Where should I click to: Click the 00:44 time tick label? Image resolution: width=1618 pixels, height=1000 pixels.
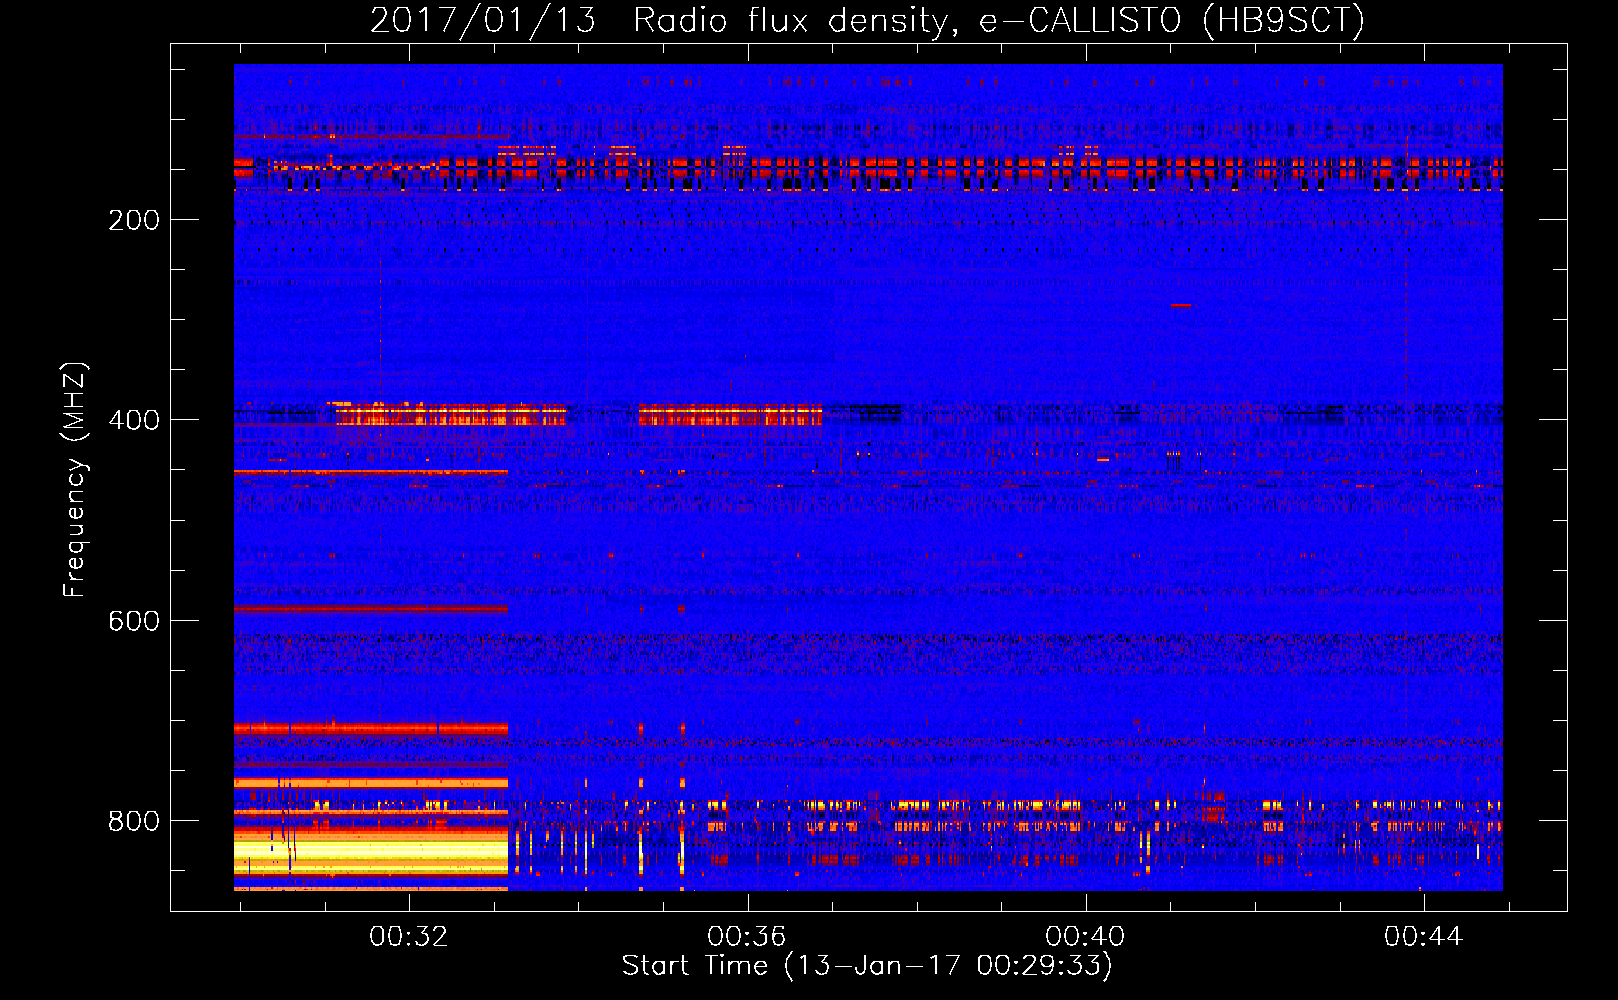point(1424,937)
